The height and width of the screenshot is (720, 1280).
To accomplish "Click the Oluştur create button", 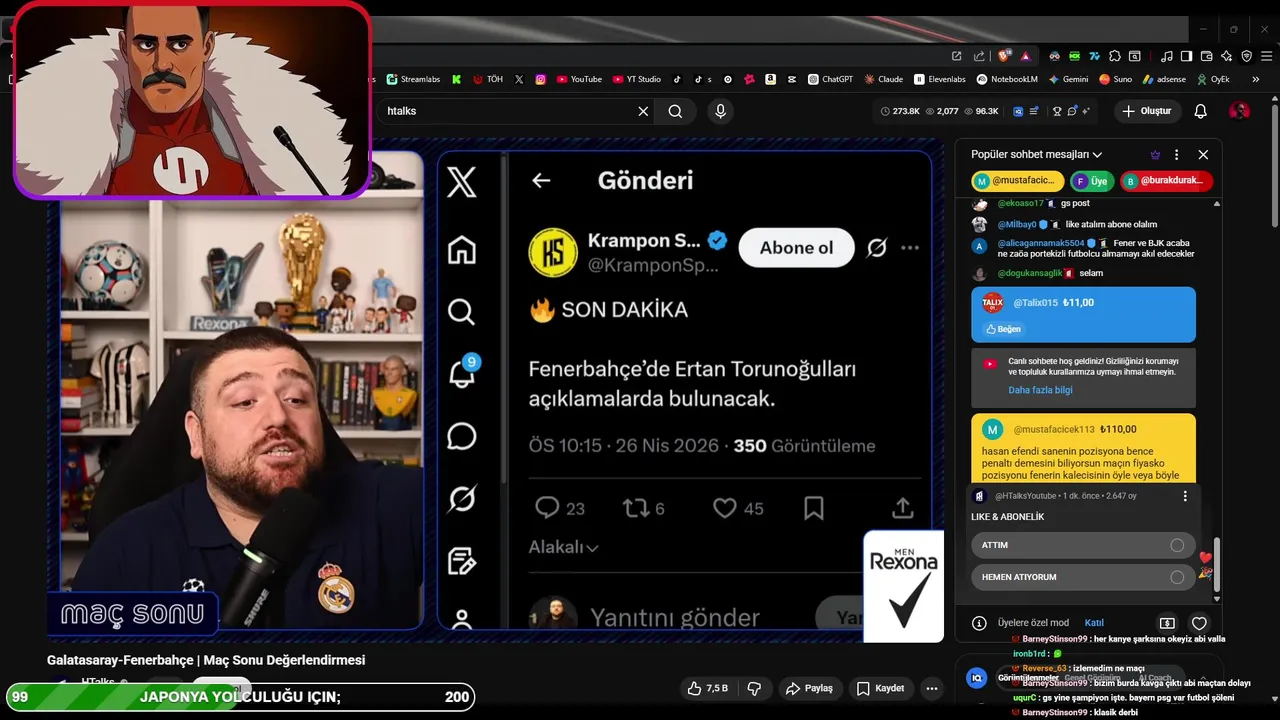I will [x=1146, y=111].
